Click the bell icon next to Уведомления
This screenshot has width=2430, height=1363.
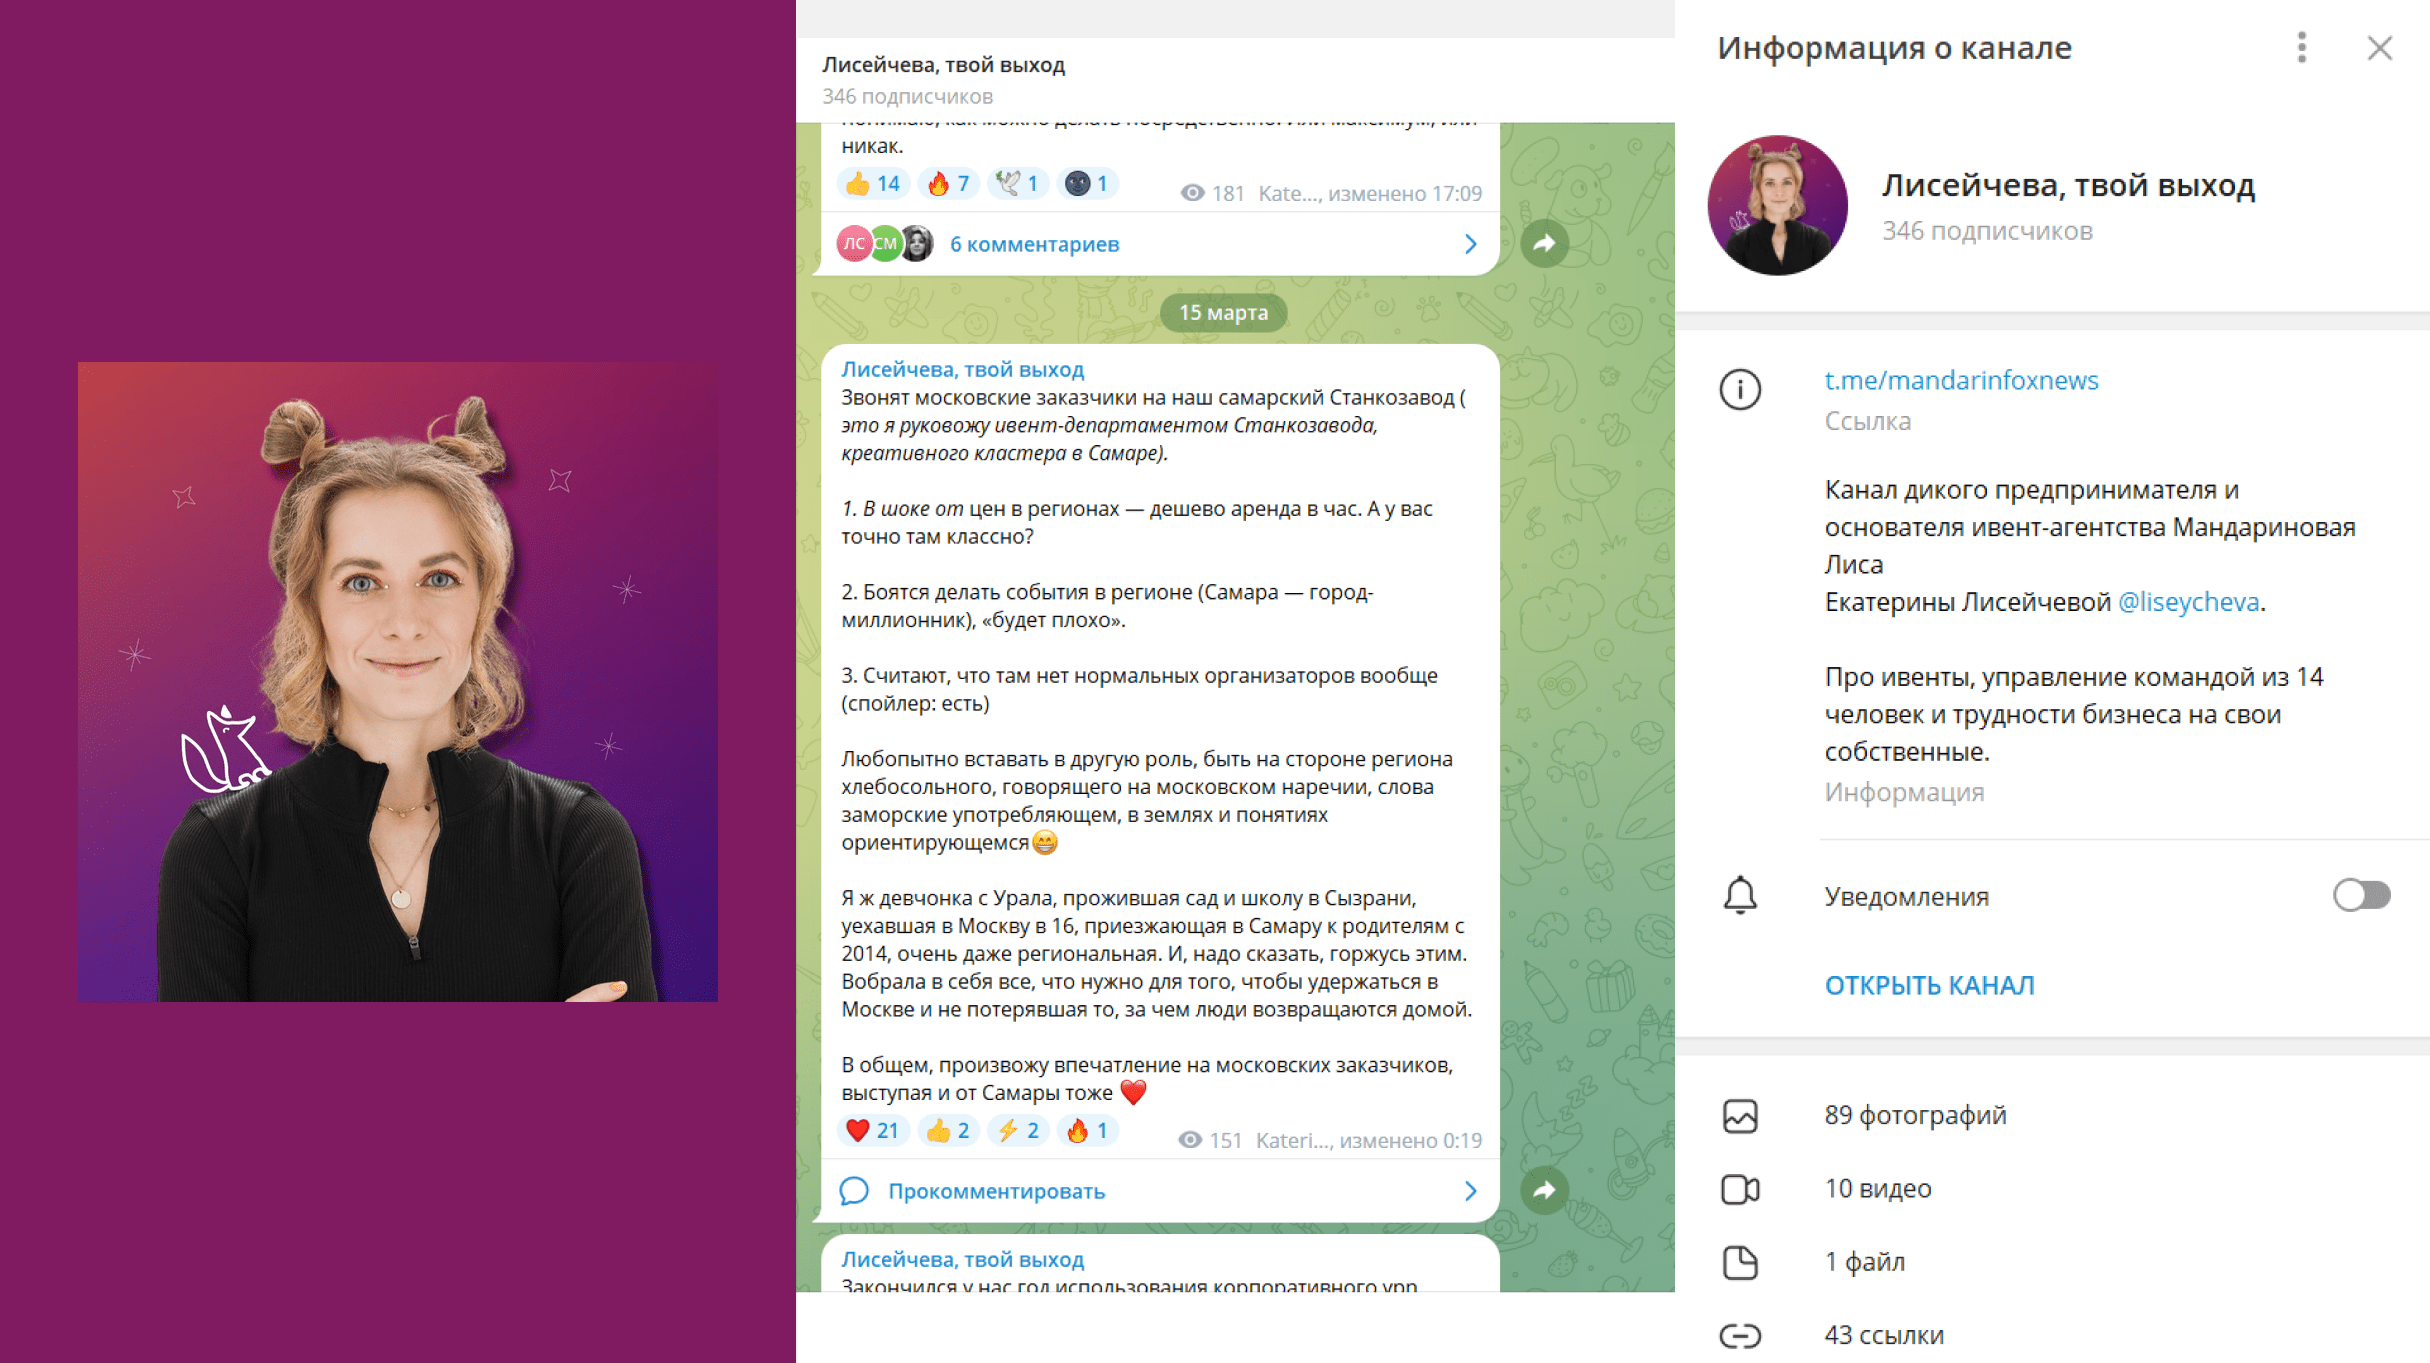[1739, 895]
